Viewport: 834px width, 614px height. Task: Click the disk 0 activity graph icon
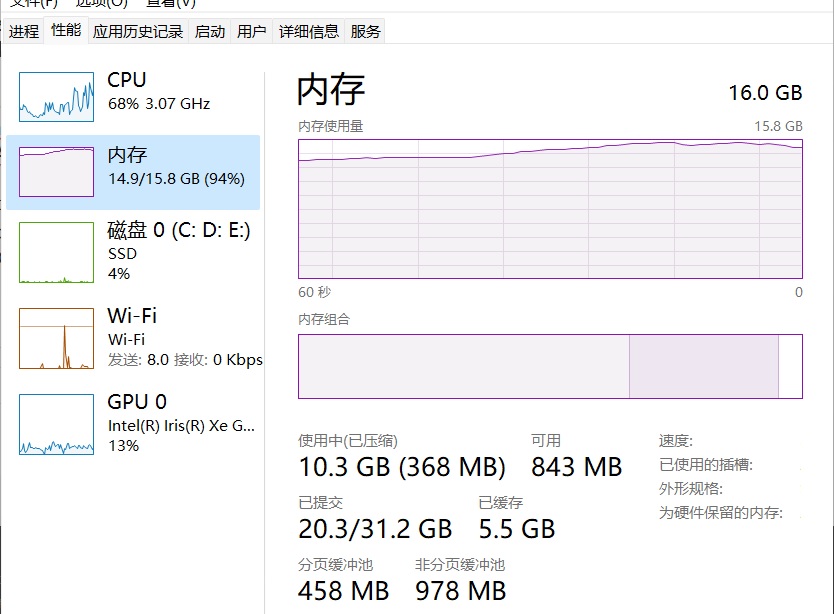pyautogui.click(x=57, y=252)
